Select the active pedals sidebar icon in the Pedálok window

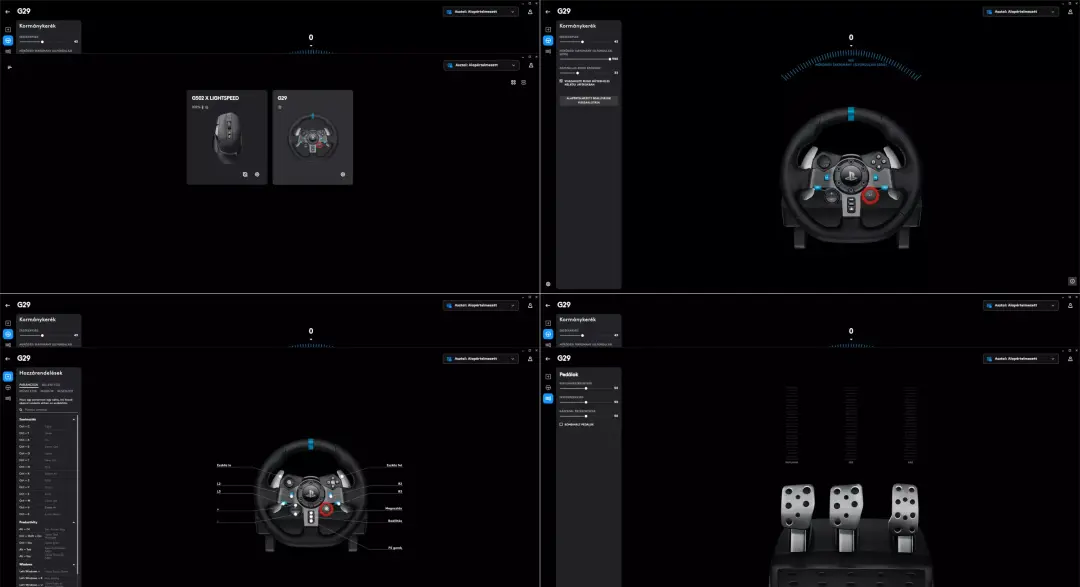point(548,398)
